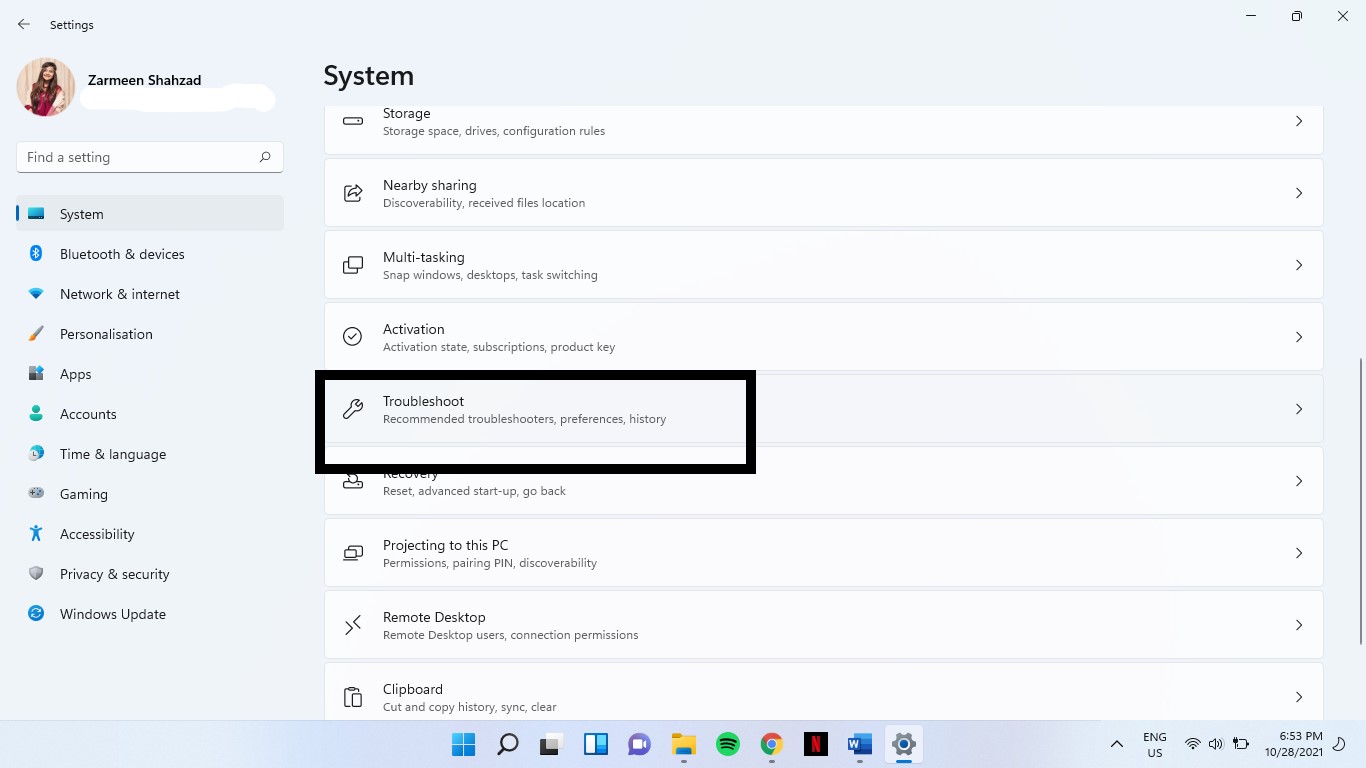
Task: Click the battery icon in the system tray
Action: [x=1240, y=744]
